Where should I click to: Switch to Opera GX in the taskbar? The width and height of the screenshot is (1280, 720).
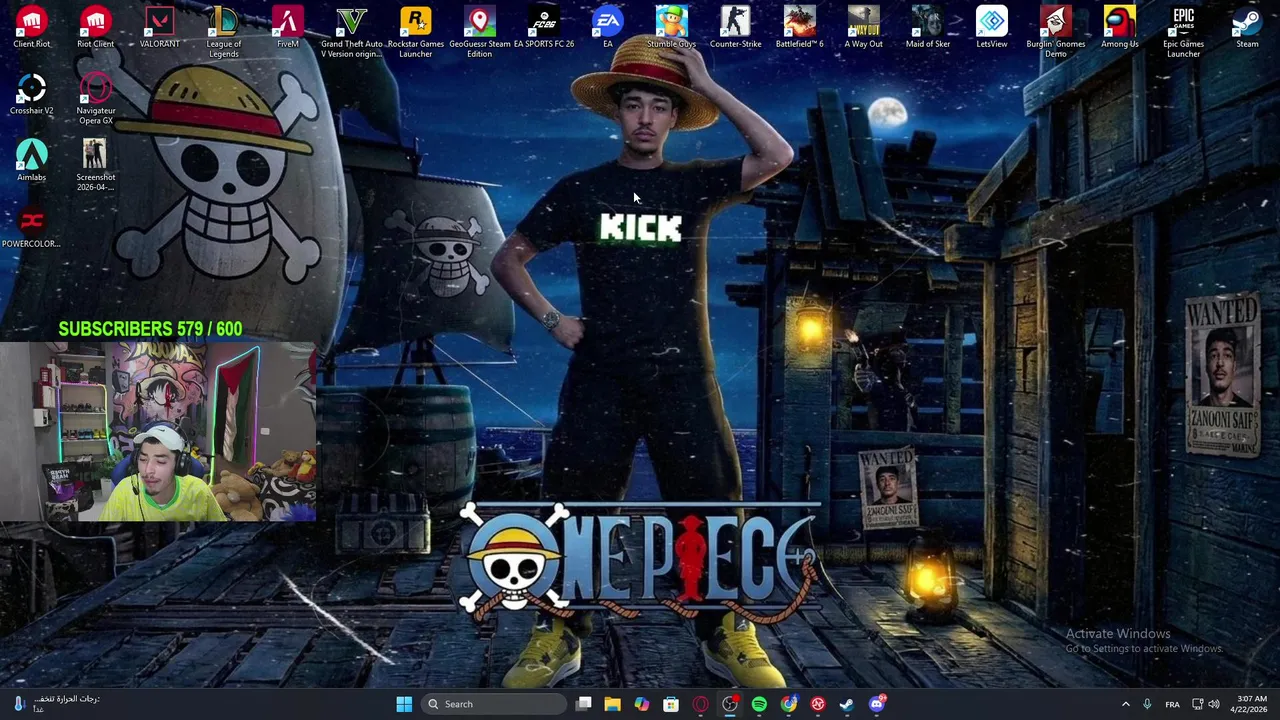700,704
